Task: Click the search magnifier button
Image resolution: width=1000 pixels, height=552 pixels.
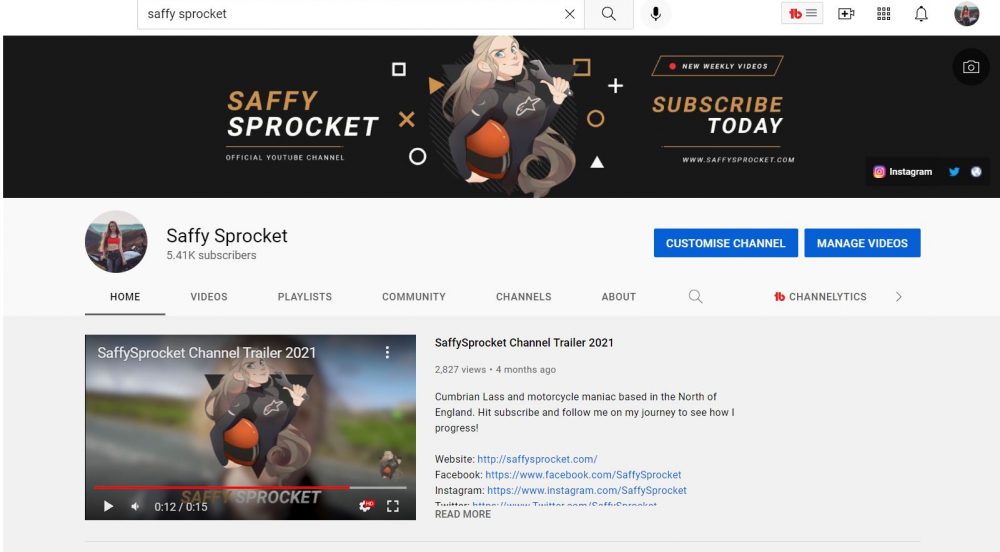Action: pyautogui.click(x=608, y=14)
